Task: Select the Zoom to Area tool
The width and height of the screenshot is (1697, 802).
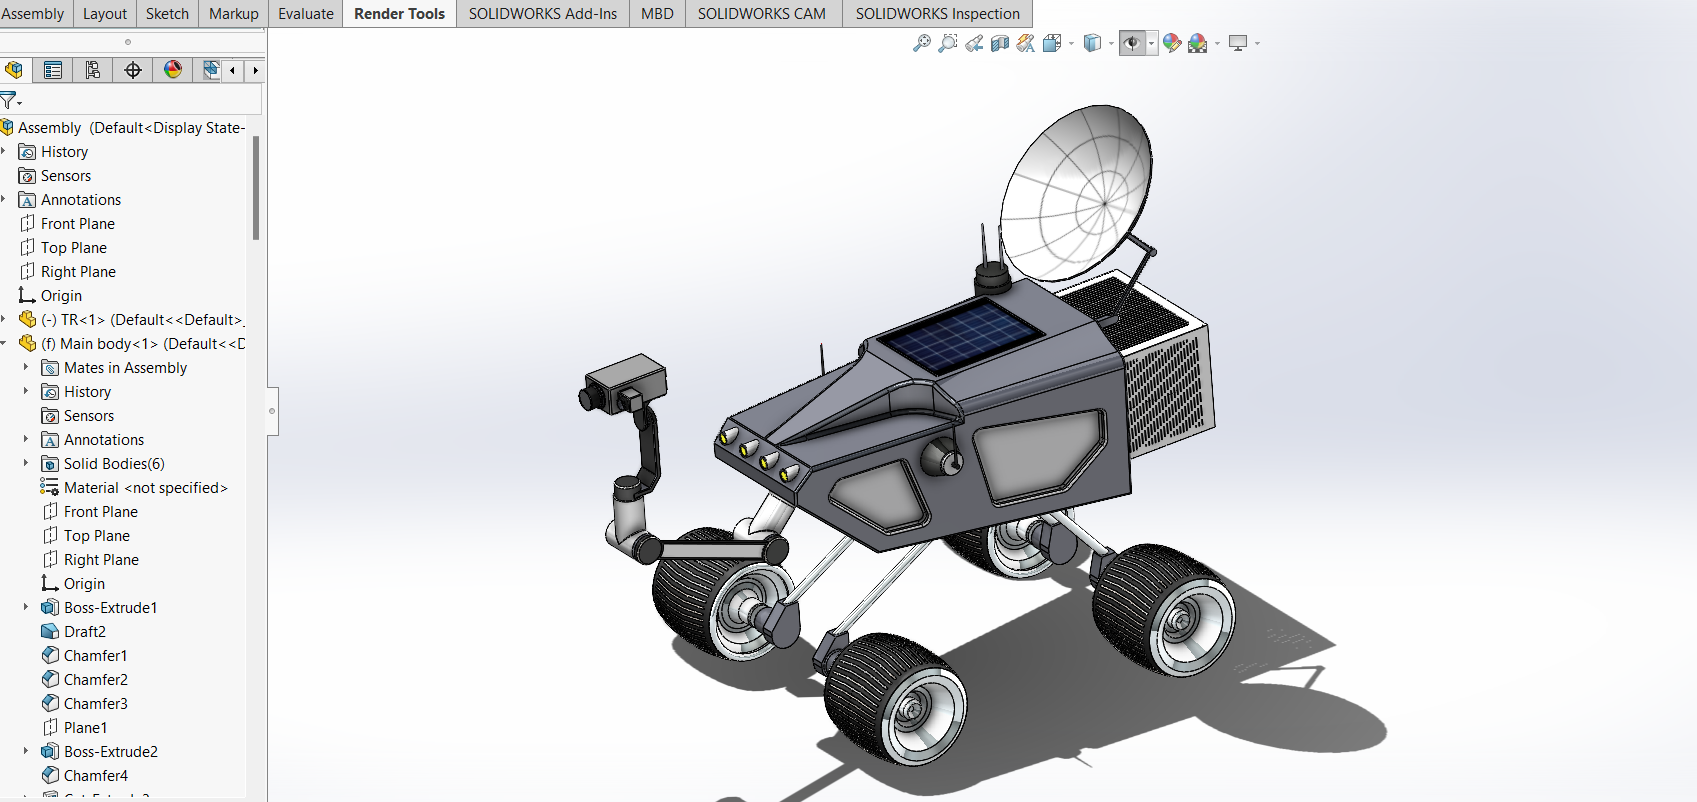Action: [x=947, y=43]
